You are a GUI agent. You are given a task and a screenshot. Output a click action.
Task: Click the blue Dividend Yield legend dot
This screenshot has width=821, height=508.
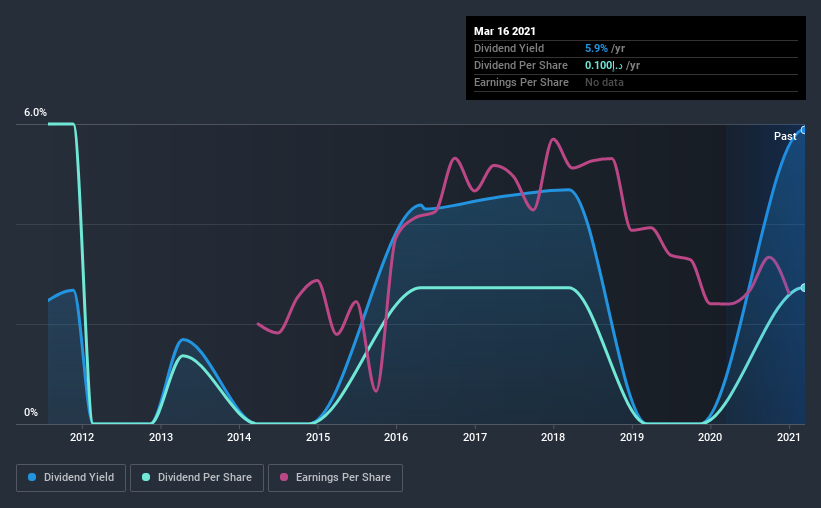click(32, 477)
